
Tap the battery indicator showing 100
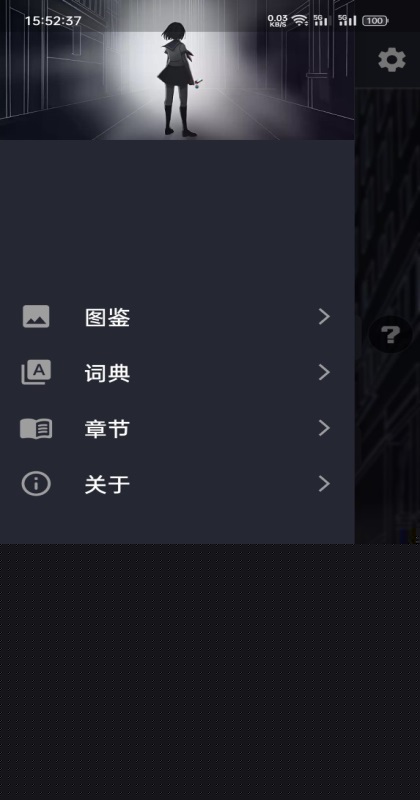pos(375,21)
